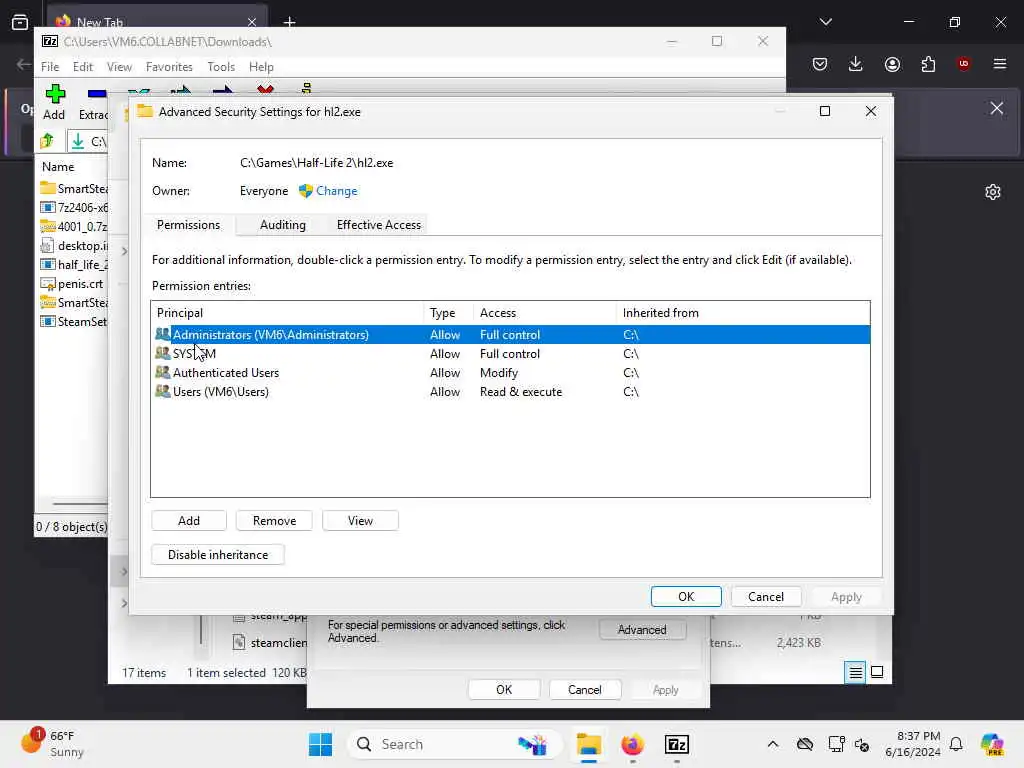Click Cancel in the Properties dialog behind
The width and height of the screenshot is (1024, 768).
[584, 690]
